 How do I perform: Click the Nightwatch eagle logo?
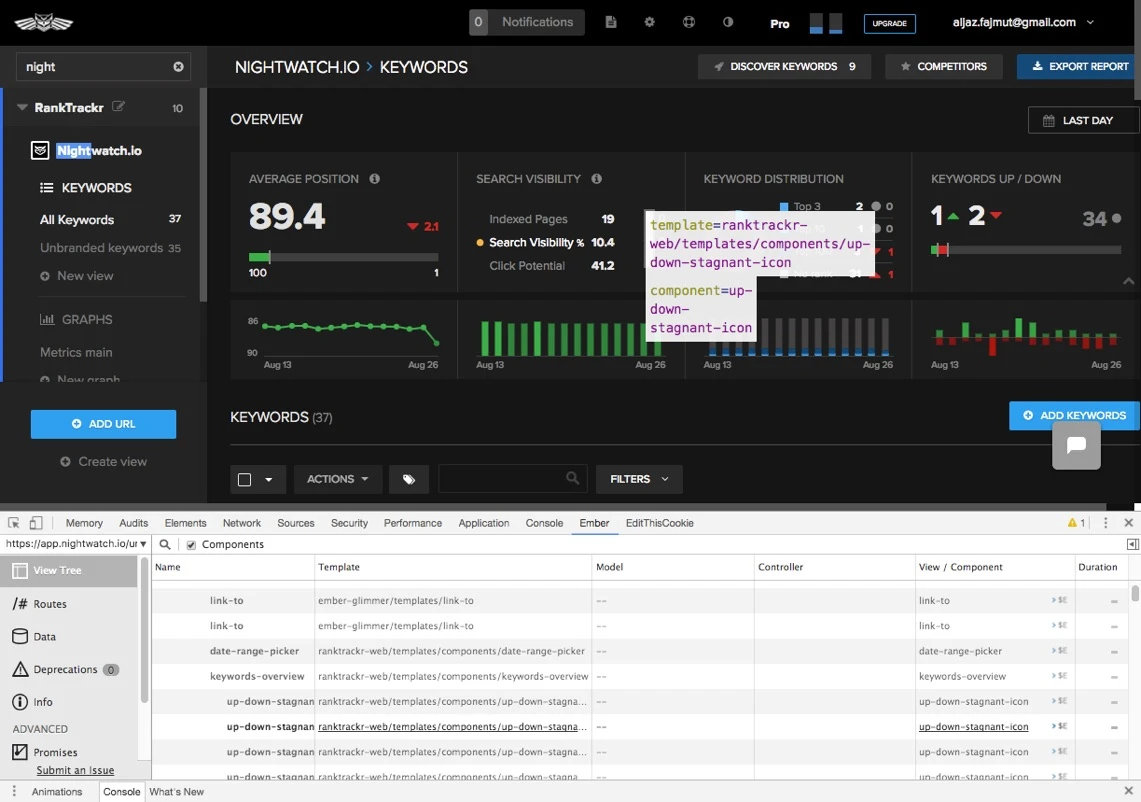[42, 21]
